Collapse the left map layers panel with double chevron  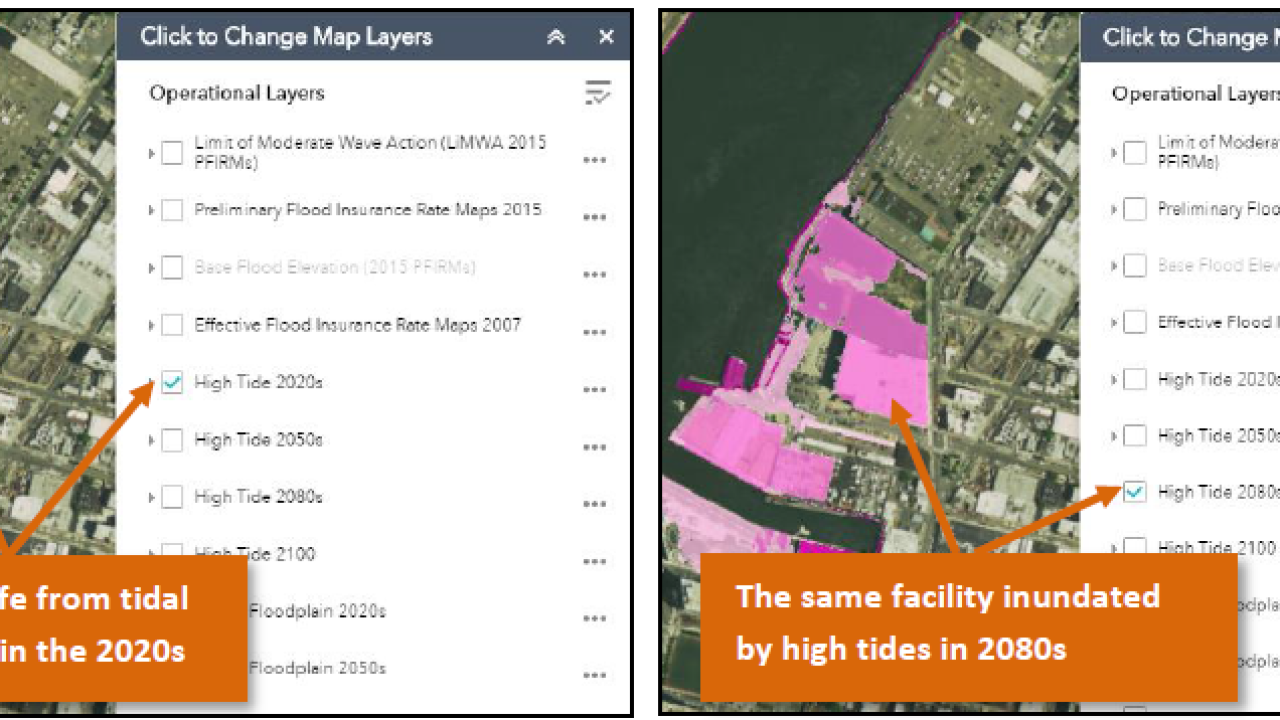(556, 37)
